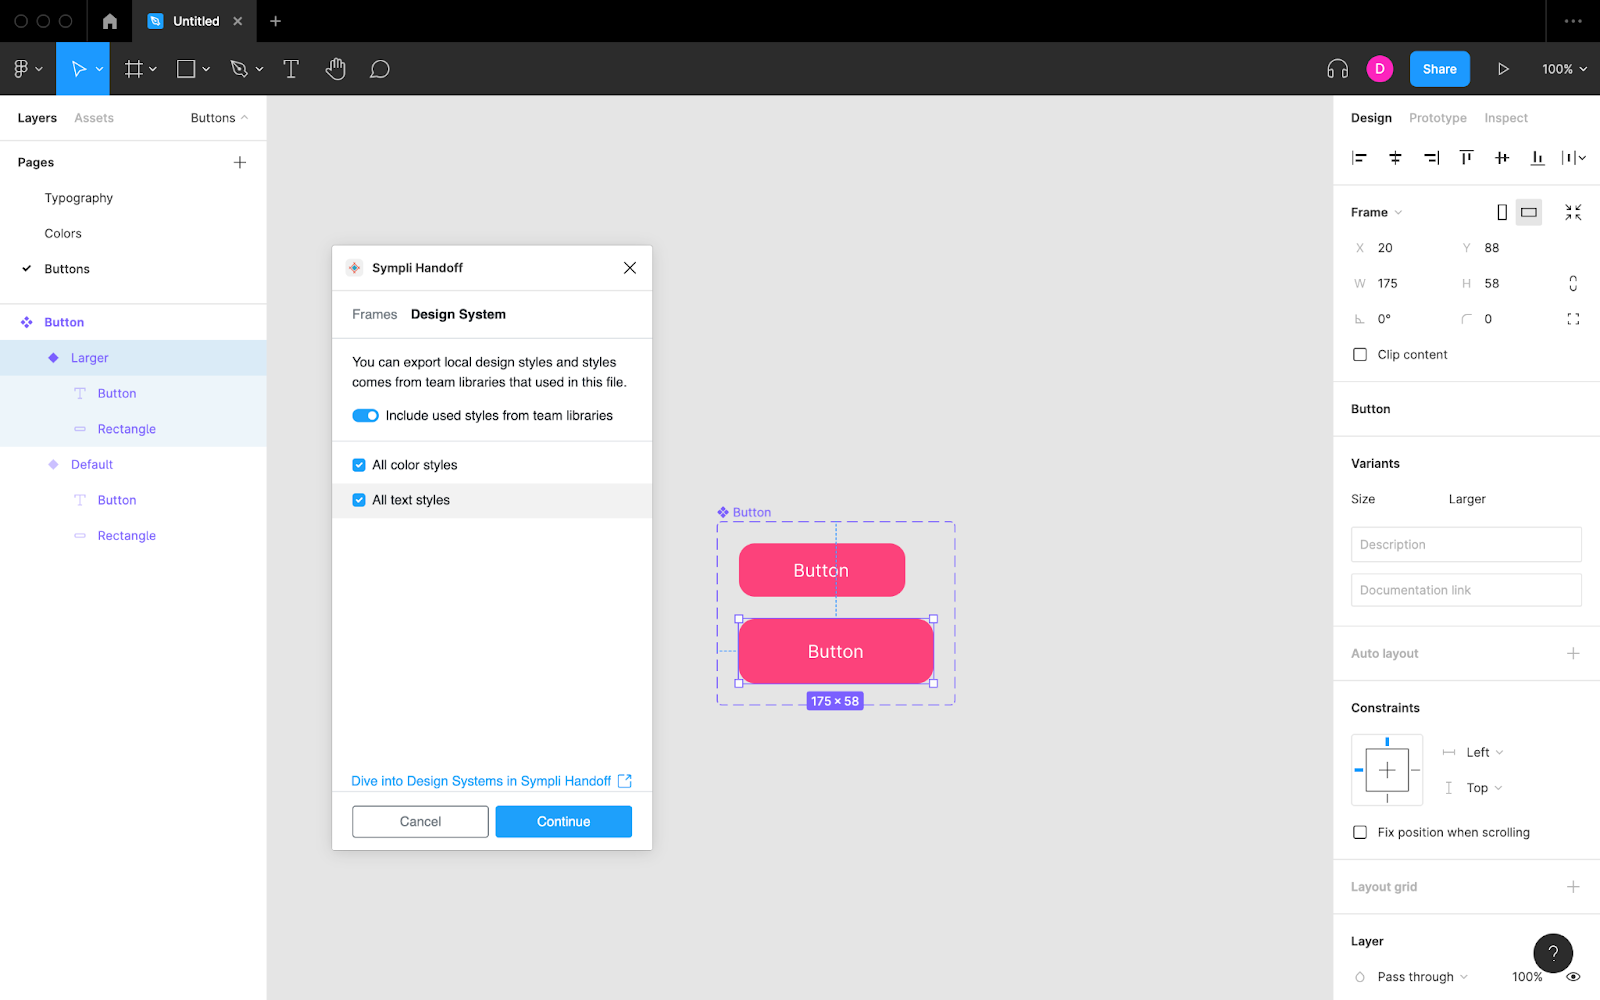Collapse the Buttons page list
Screen dimensions: 1600x1000
tap(219, 118)
